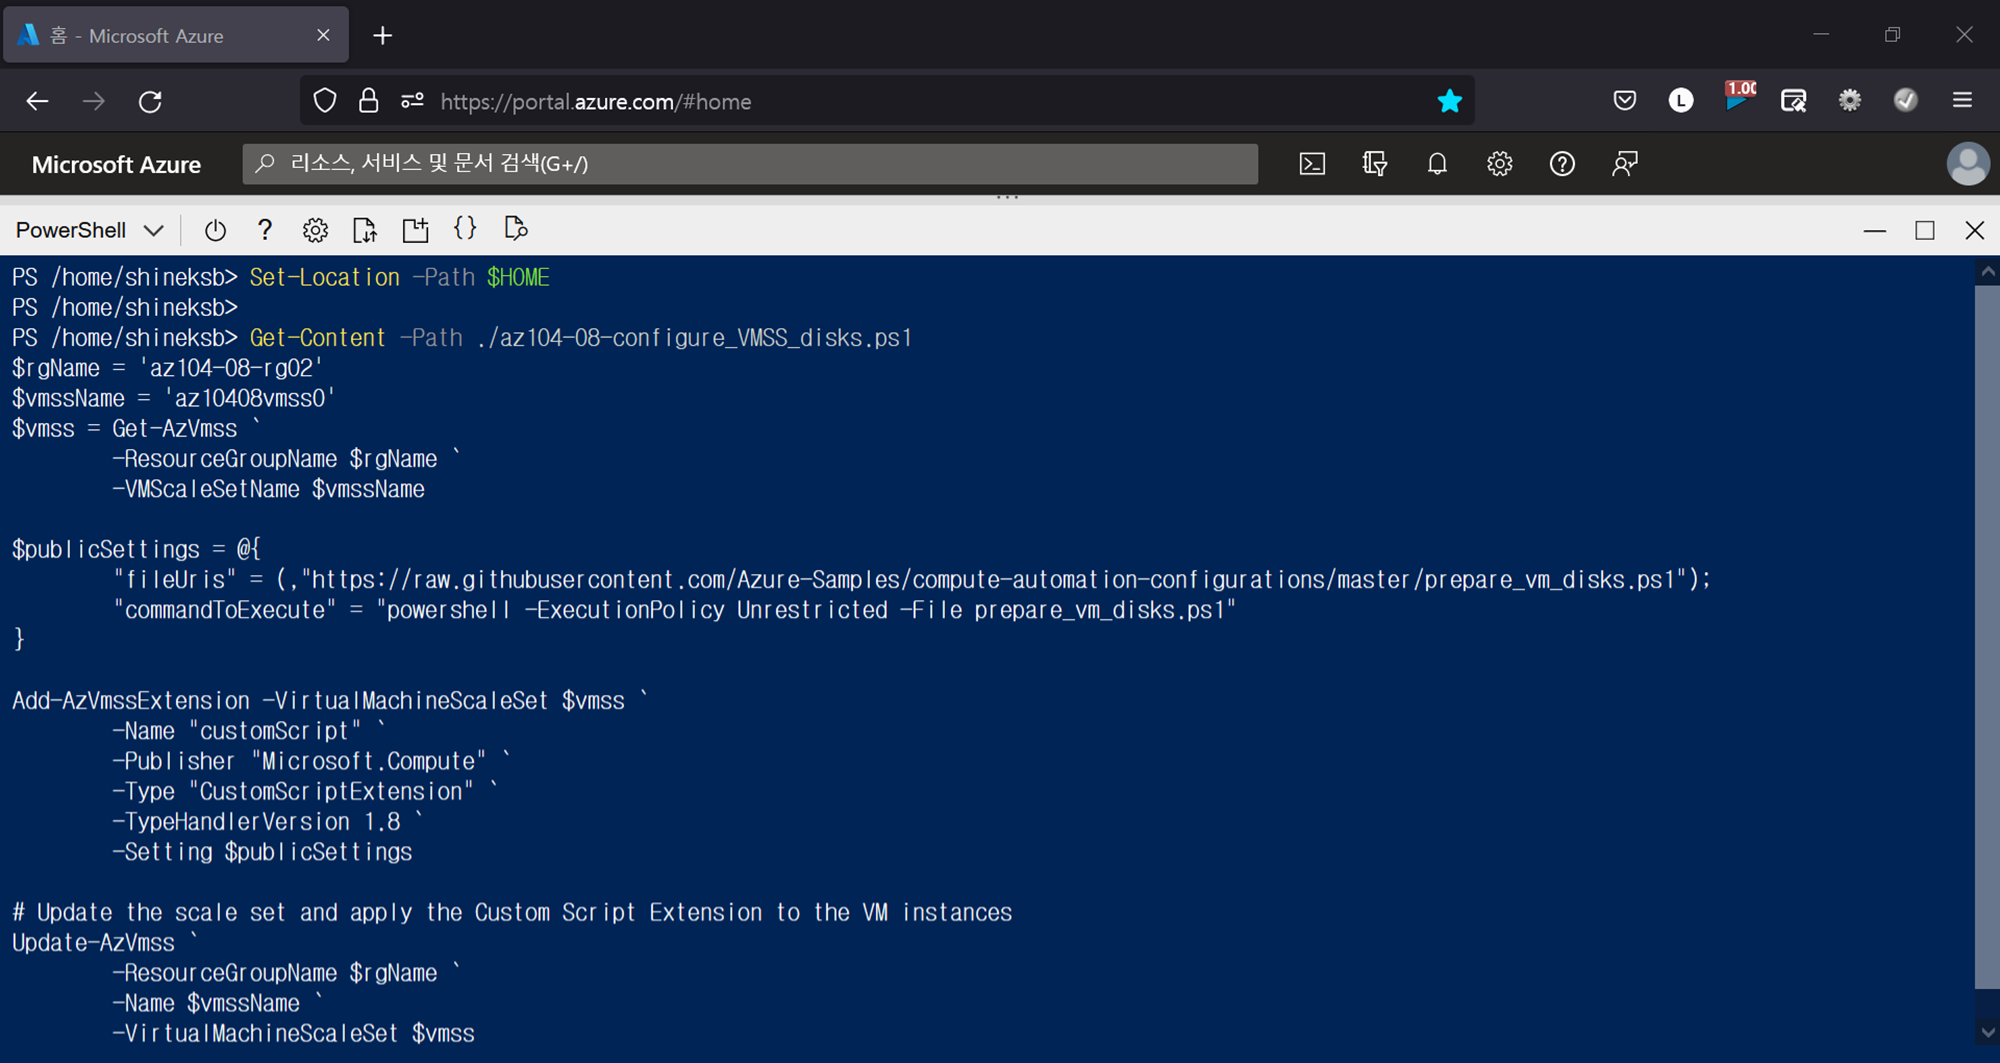Open Cloud Shell editor braces icon
This screenshot has height=1063, width=2000.
[465, 229]
